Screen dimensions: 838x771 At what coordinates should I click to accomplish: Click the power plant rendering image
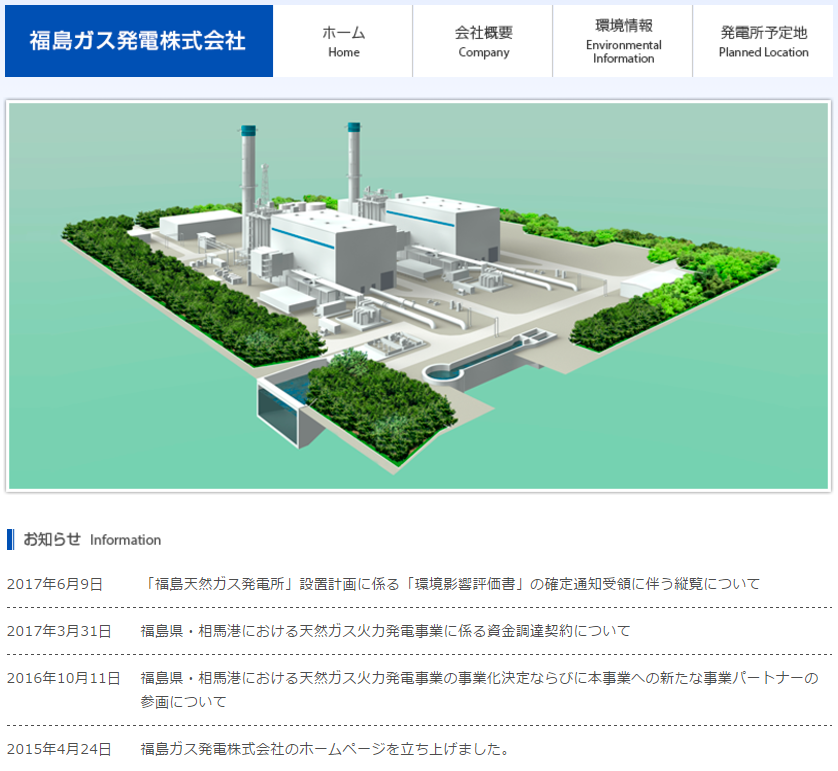click(x=418, y=296)
